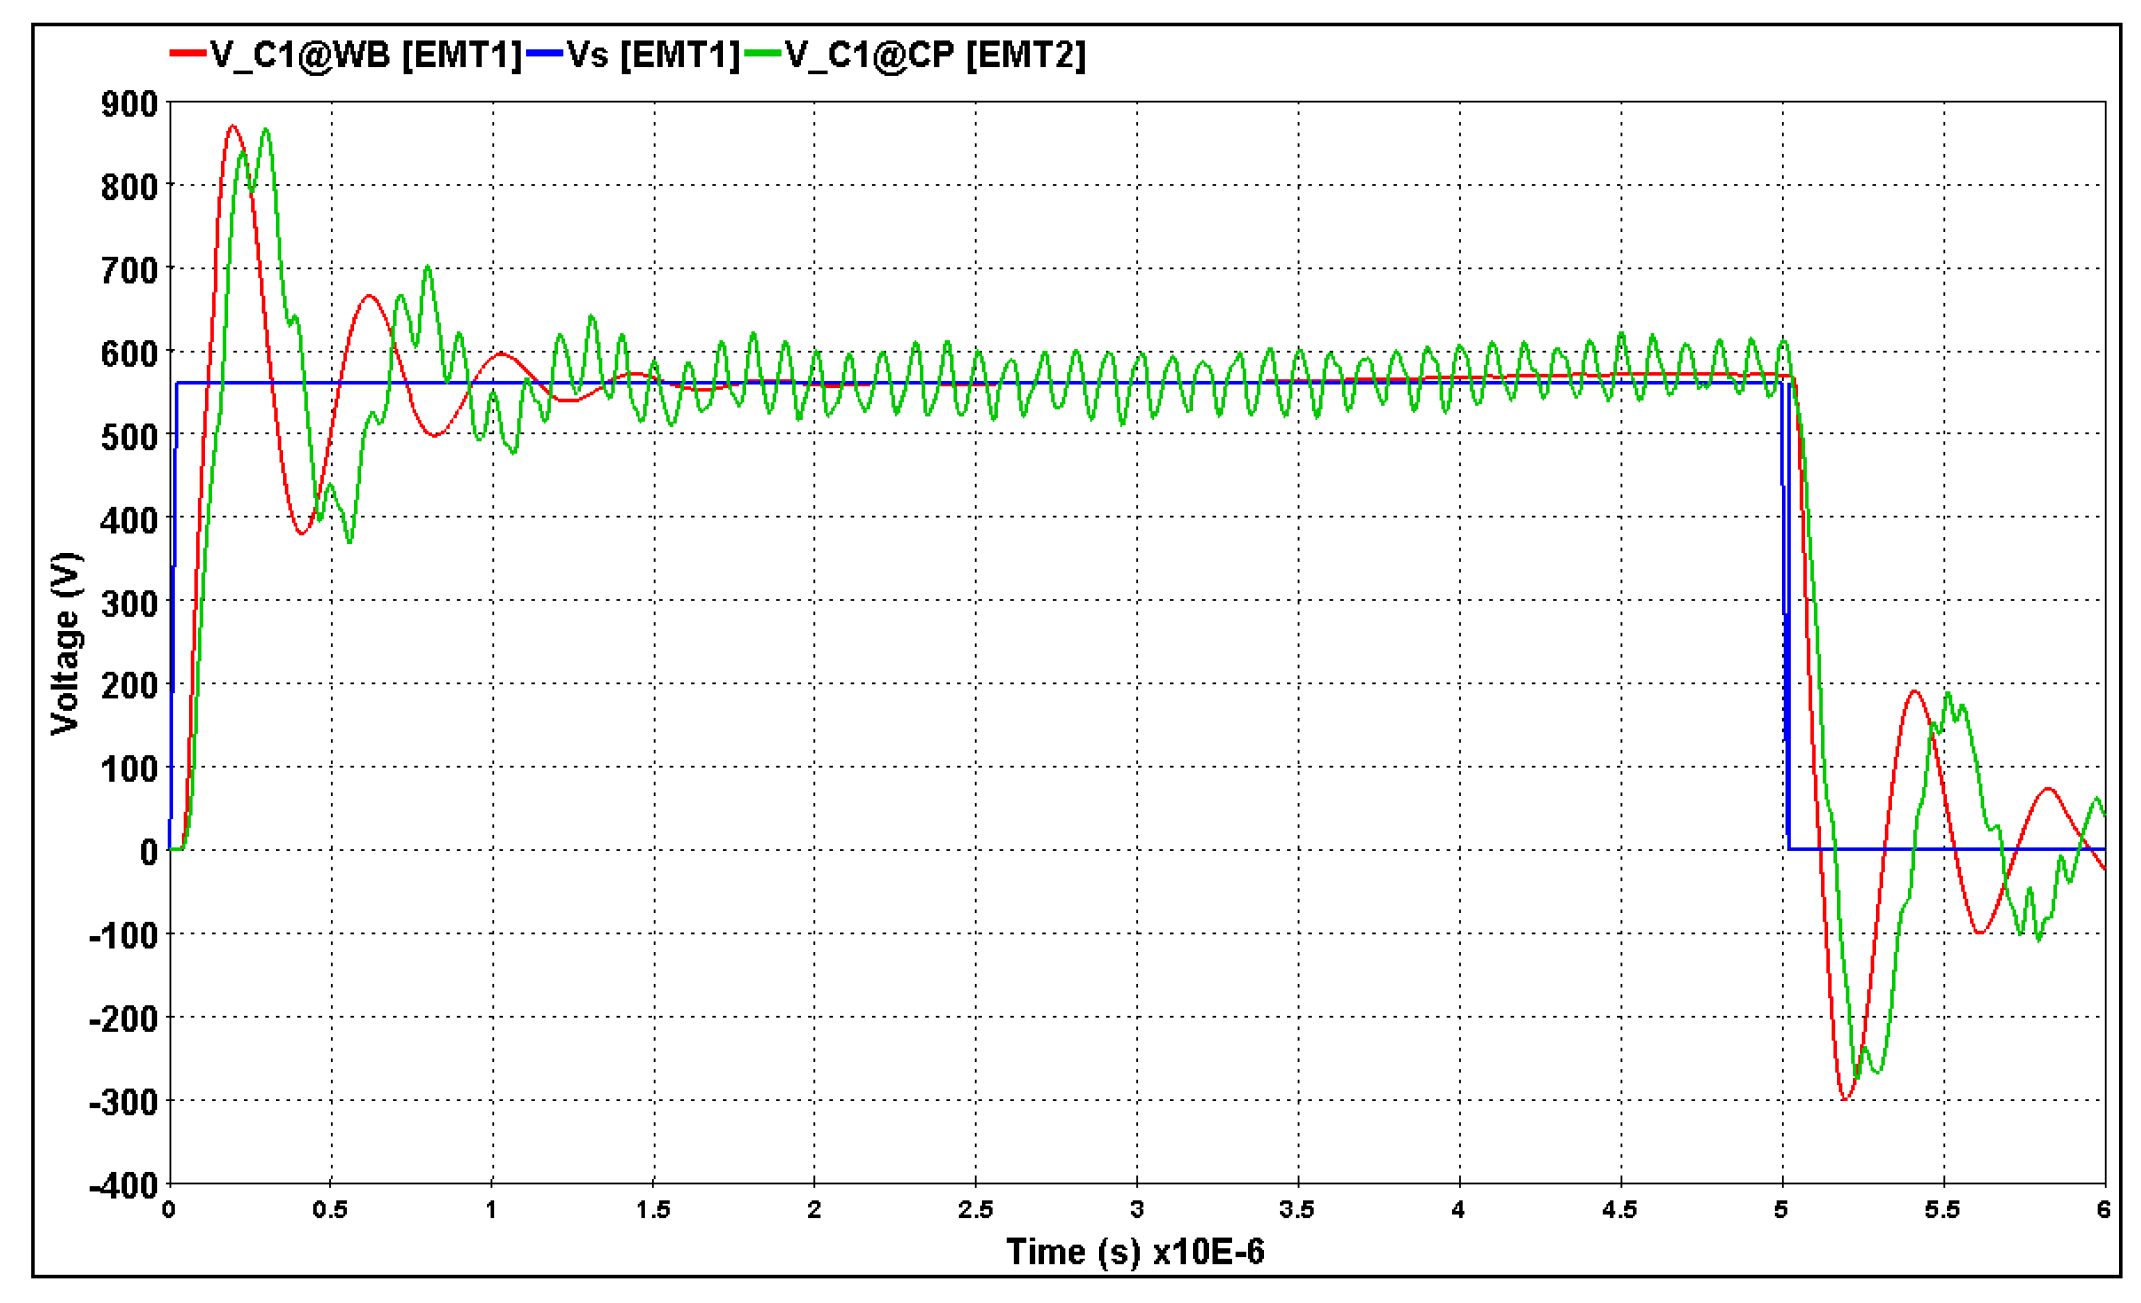Select the Vs [EMT1] legend label
Viewport: 2141px width, 1303px height.
[x=653, y=54]
